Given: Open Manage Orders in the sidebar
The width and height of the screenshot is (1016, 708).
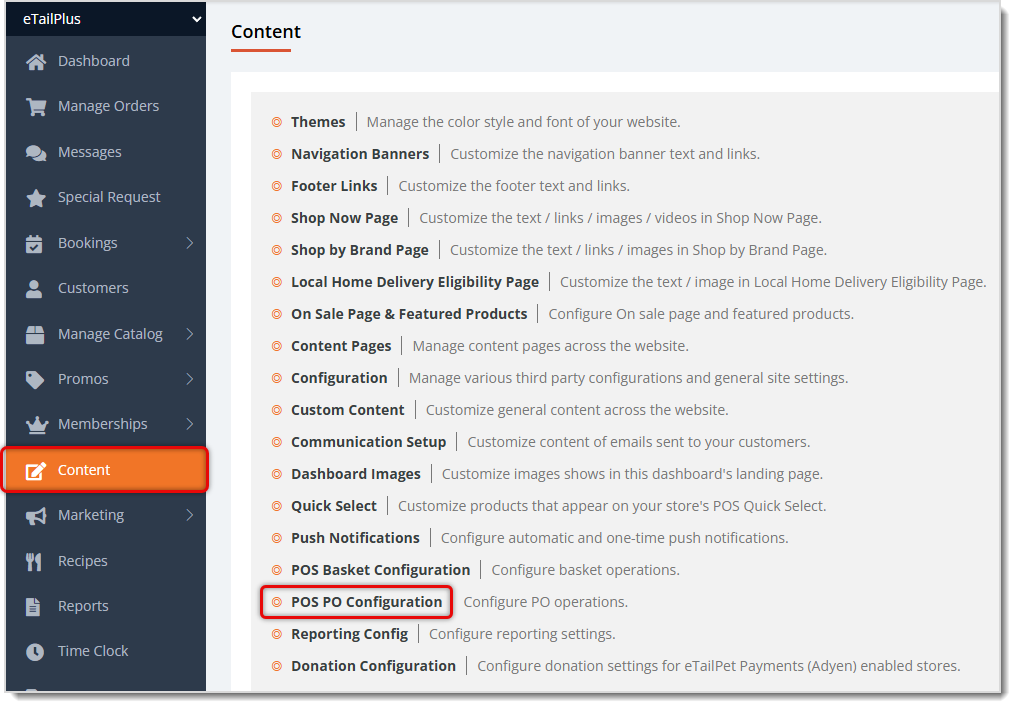Looking at the screenshot, I should tap(108, 106).
